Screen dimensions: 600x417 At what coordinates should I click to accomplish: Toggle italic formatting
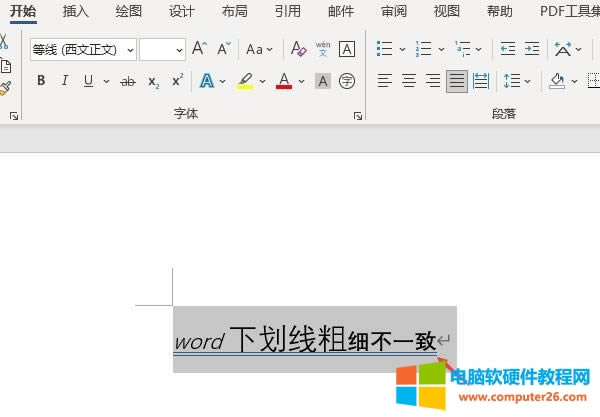(65, 81)
